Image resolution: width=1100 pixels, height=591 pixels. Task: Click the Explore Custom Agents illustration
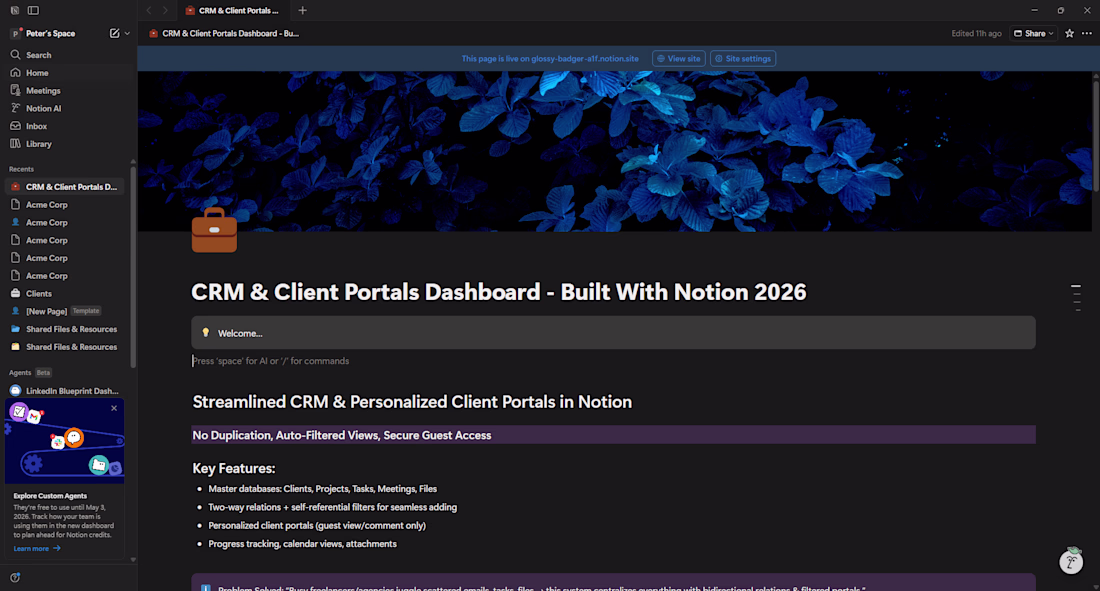pos(65,441)
